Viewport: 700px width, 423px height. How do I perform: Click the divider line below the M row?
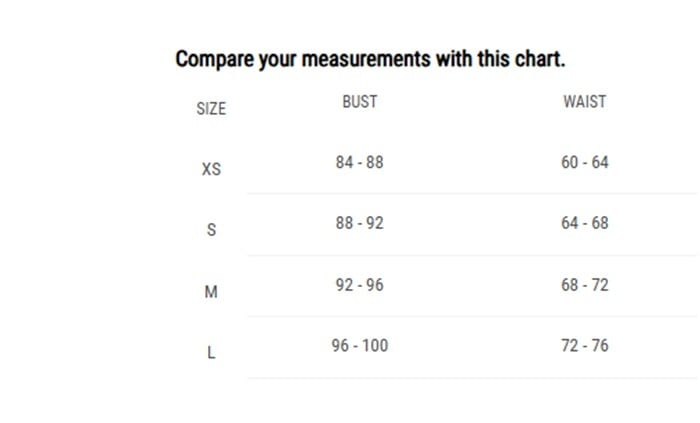(470, 317)
